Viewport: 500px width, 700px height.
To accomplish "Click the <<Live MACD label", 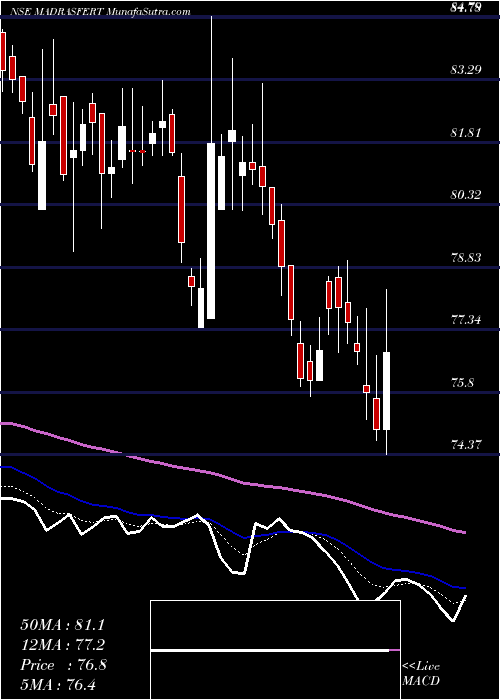I will (421, 674).
